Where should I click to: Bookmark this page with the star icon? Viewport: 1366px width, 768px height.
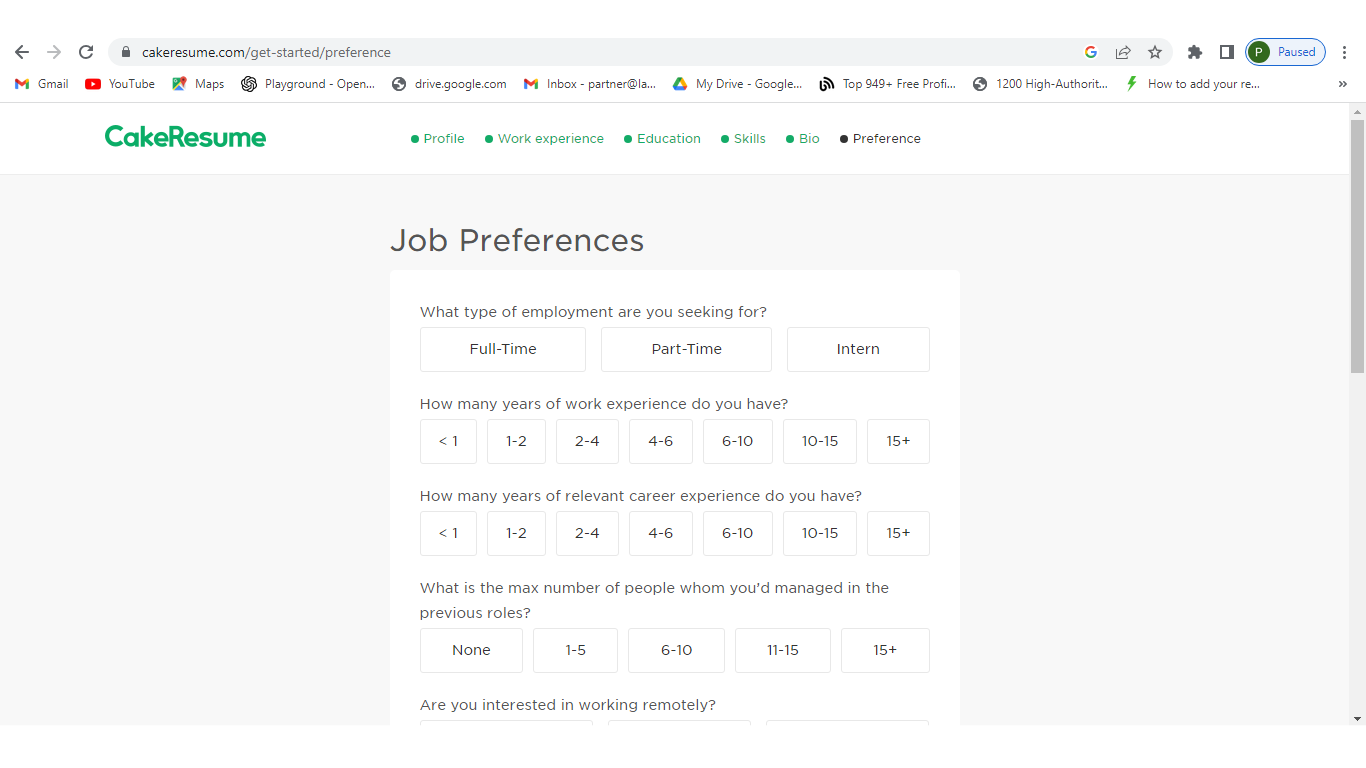pos(1155,52)
